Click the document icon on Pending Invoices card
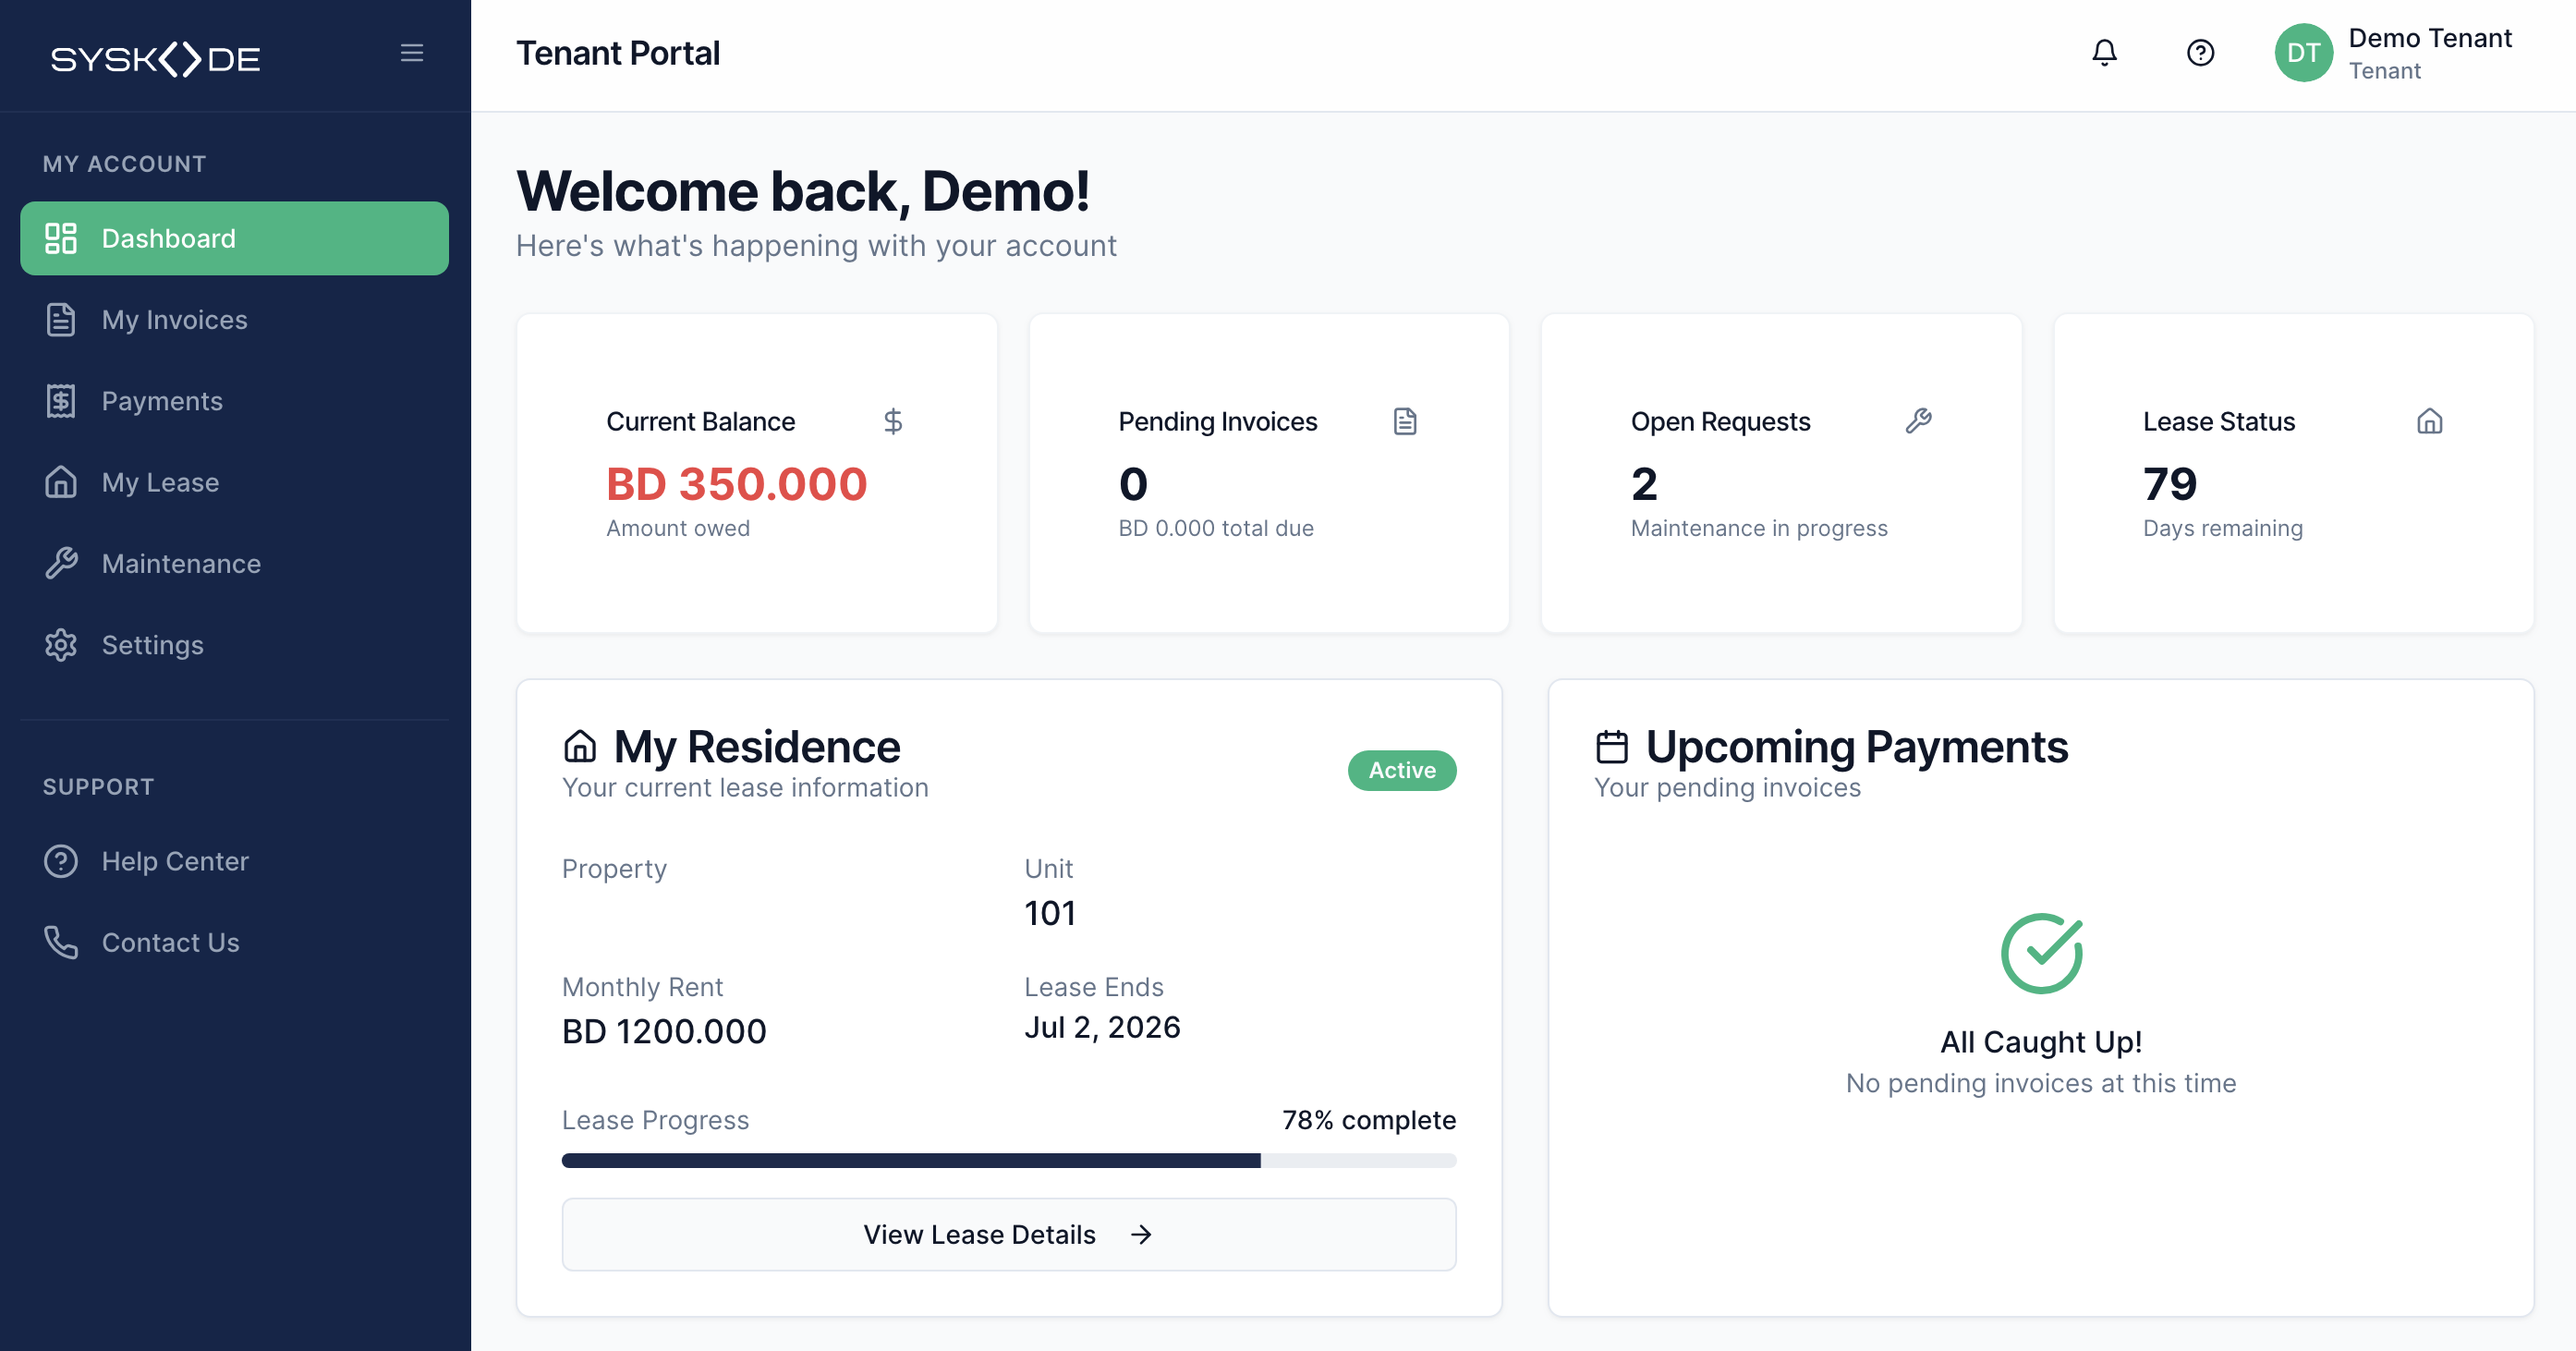 pyautogui.click(x=1405, y=422)
